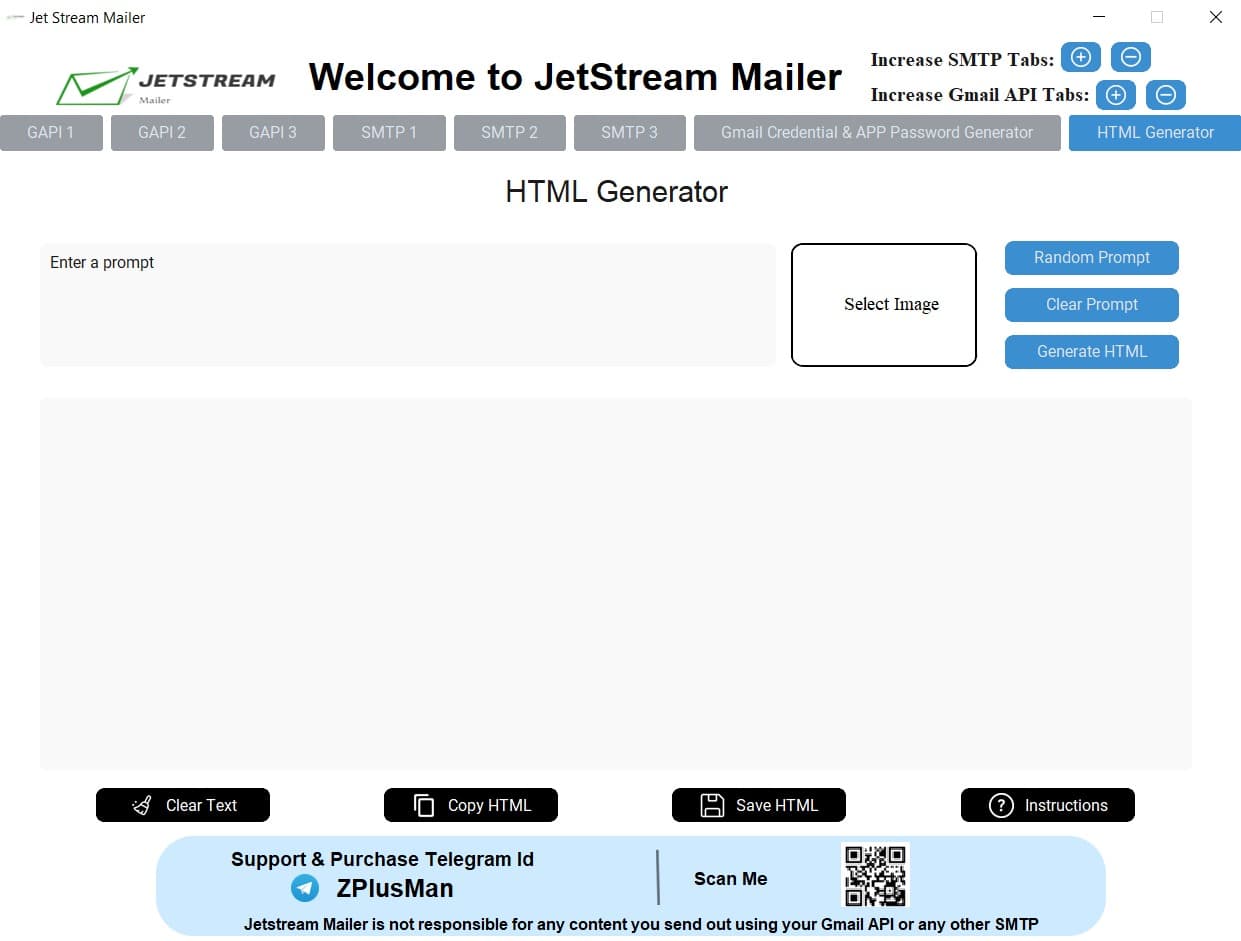
Task: Select the HTML Generator tab
Action: pos(1155,133)
